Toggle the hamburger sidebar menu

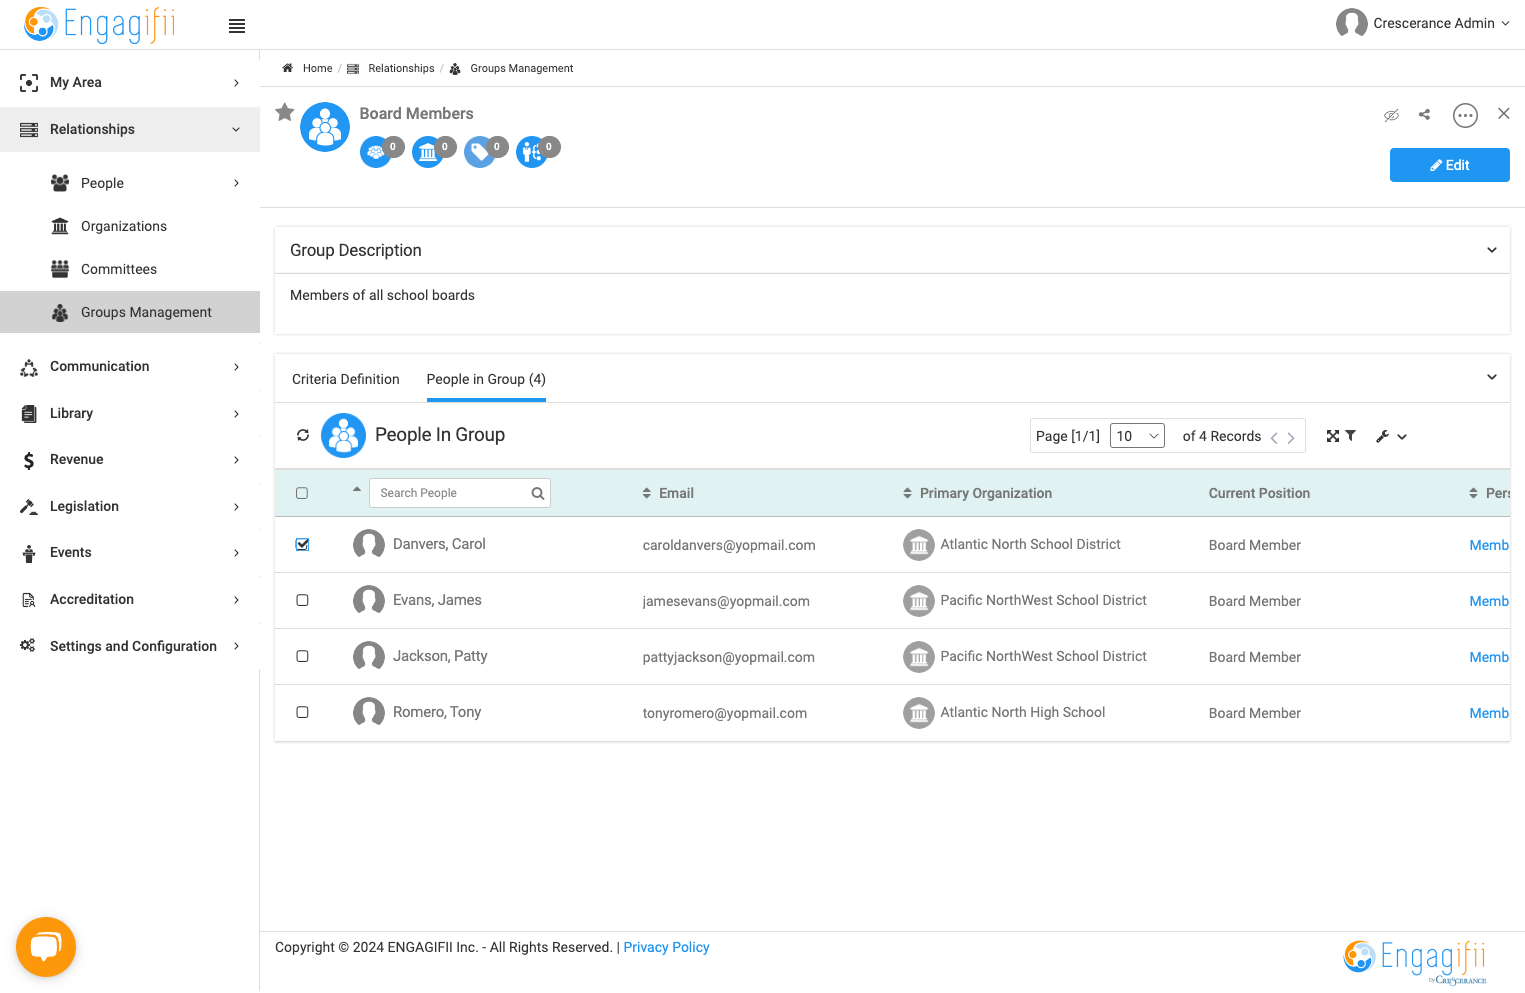tap(237, 26)
